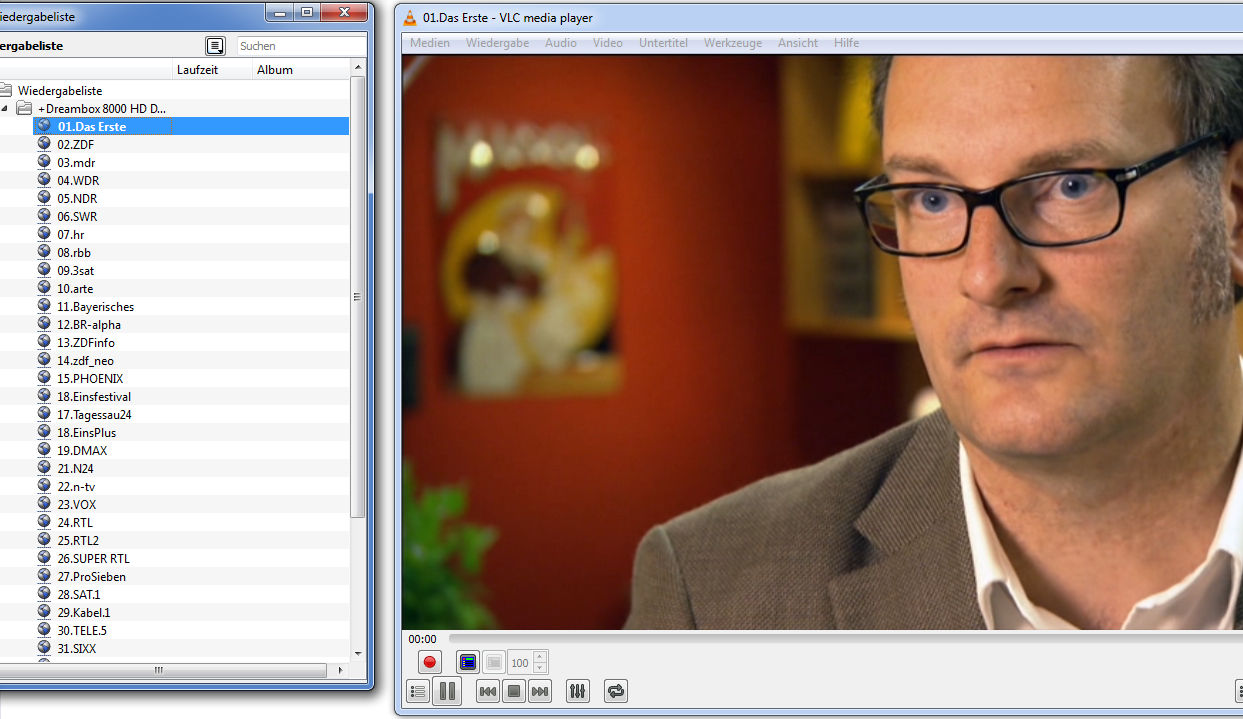Skip to next playlist item
1243x719 pixels.
(540, 691)
